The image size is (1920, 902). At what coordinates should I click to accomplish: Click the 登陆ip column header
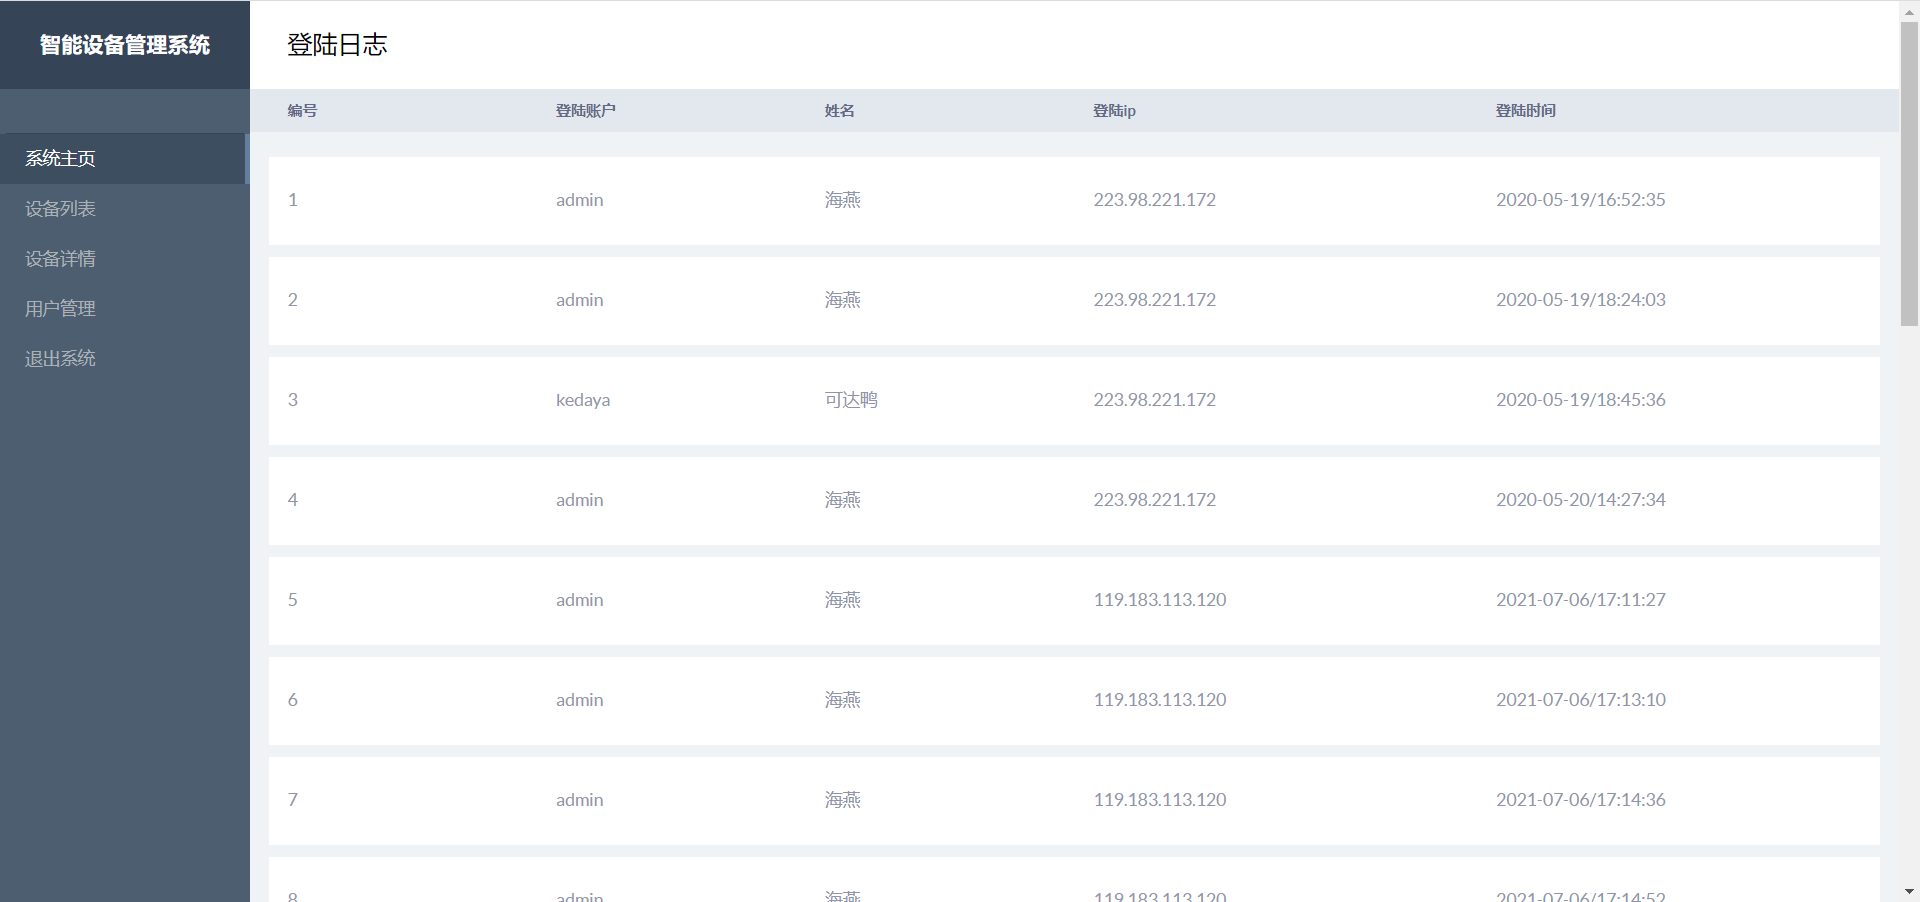coord(1114,111)
